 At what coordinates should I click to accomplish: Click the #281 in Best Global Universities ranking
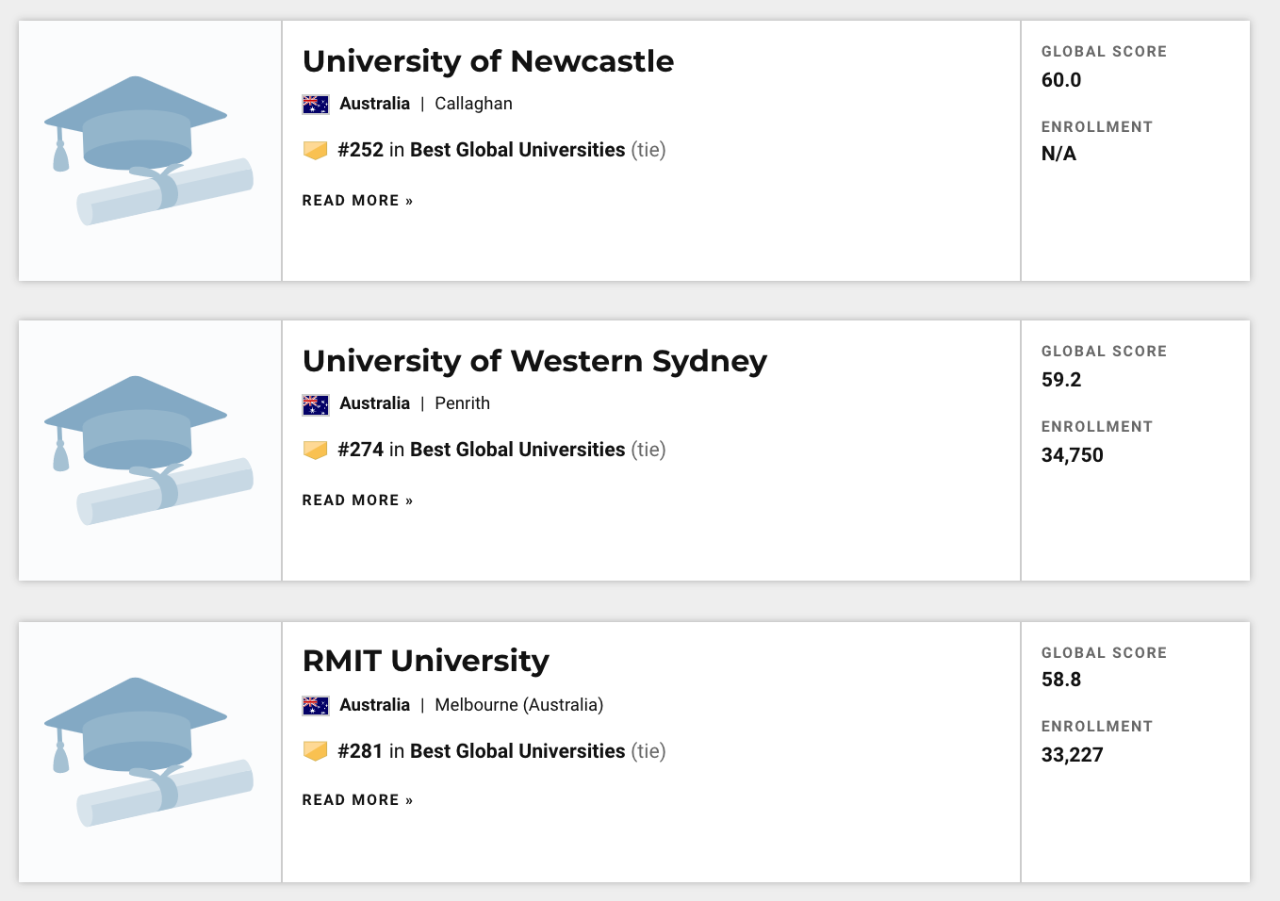482,751
